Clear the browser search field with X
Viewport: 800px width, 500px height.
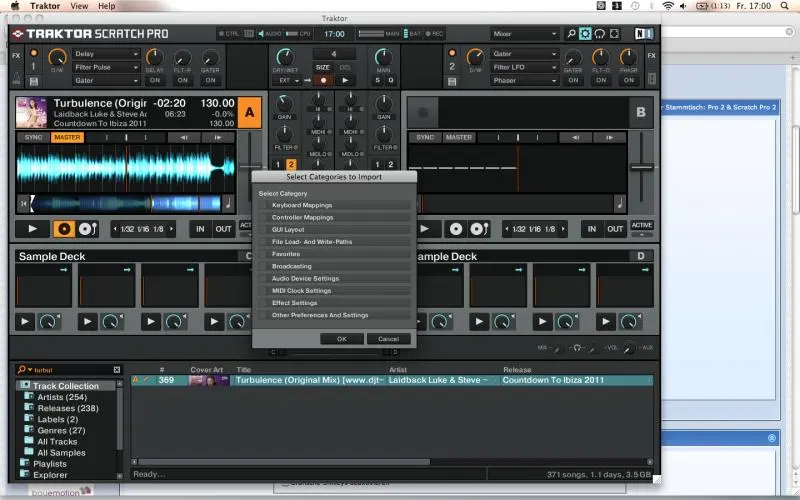(116, 369)
